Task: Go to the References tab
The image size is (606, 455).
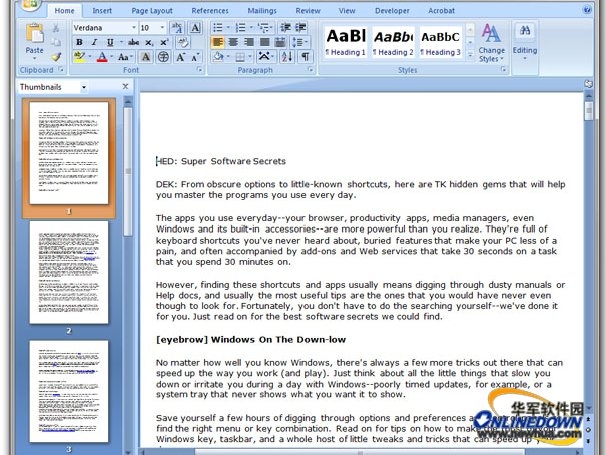Action: click(x=210, y=11)
